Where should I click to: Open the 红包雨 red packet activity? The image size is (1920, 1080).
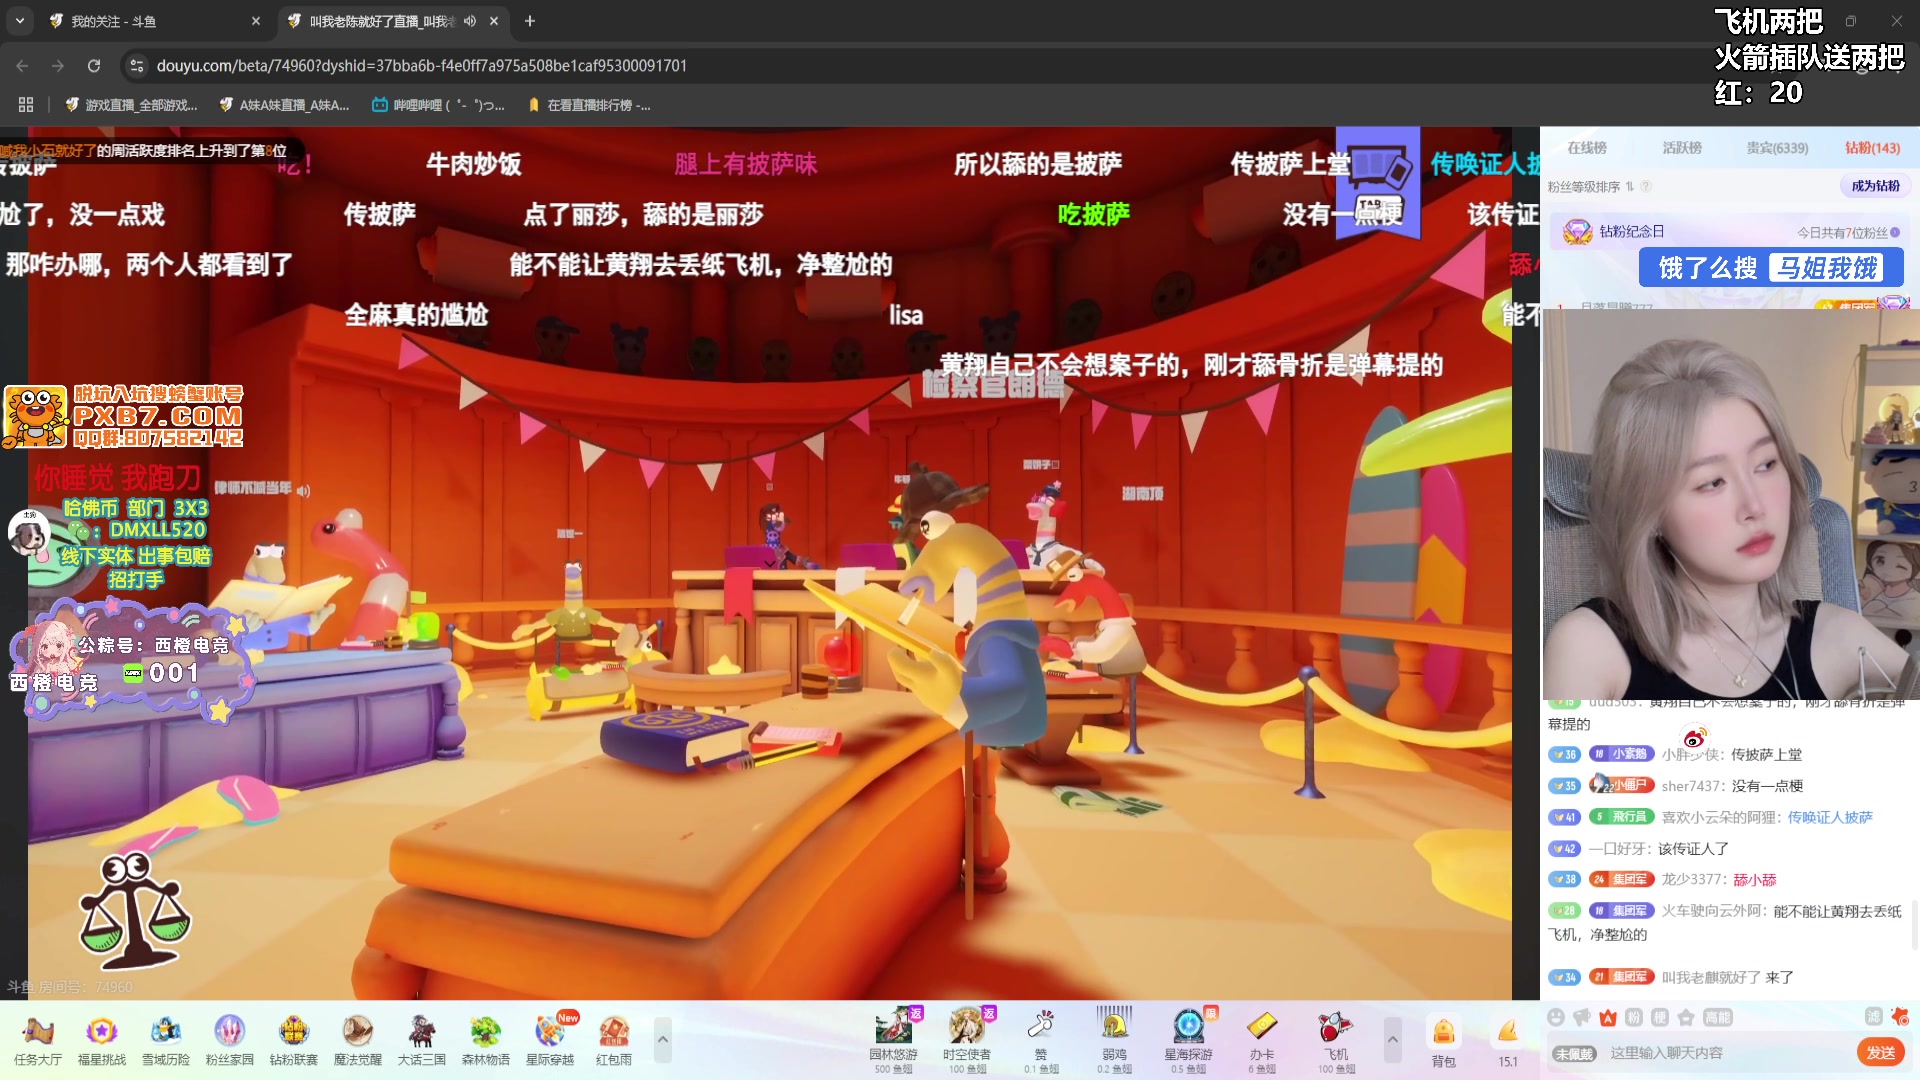pos(614,1040)
